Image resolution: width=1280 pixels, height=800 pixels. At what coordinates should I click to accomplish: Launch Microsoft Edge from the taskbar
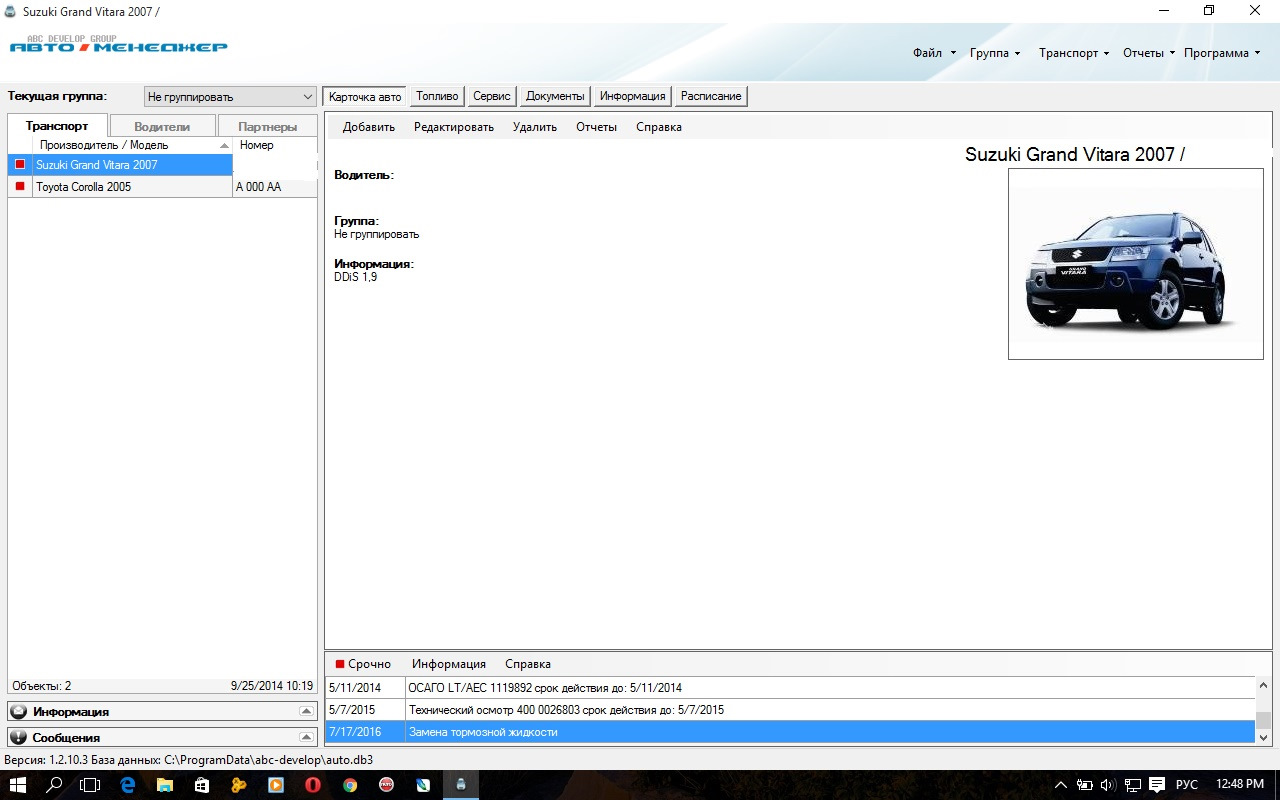point(128,784)
